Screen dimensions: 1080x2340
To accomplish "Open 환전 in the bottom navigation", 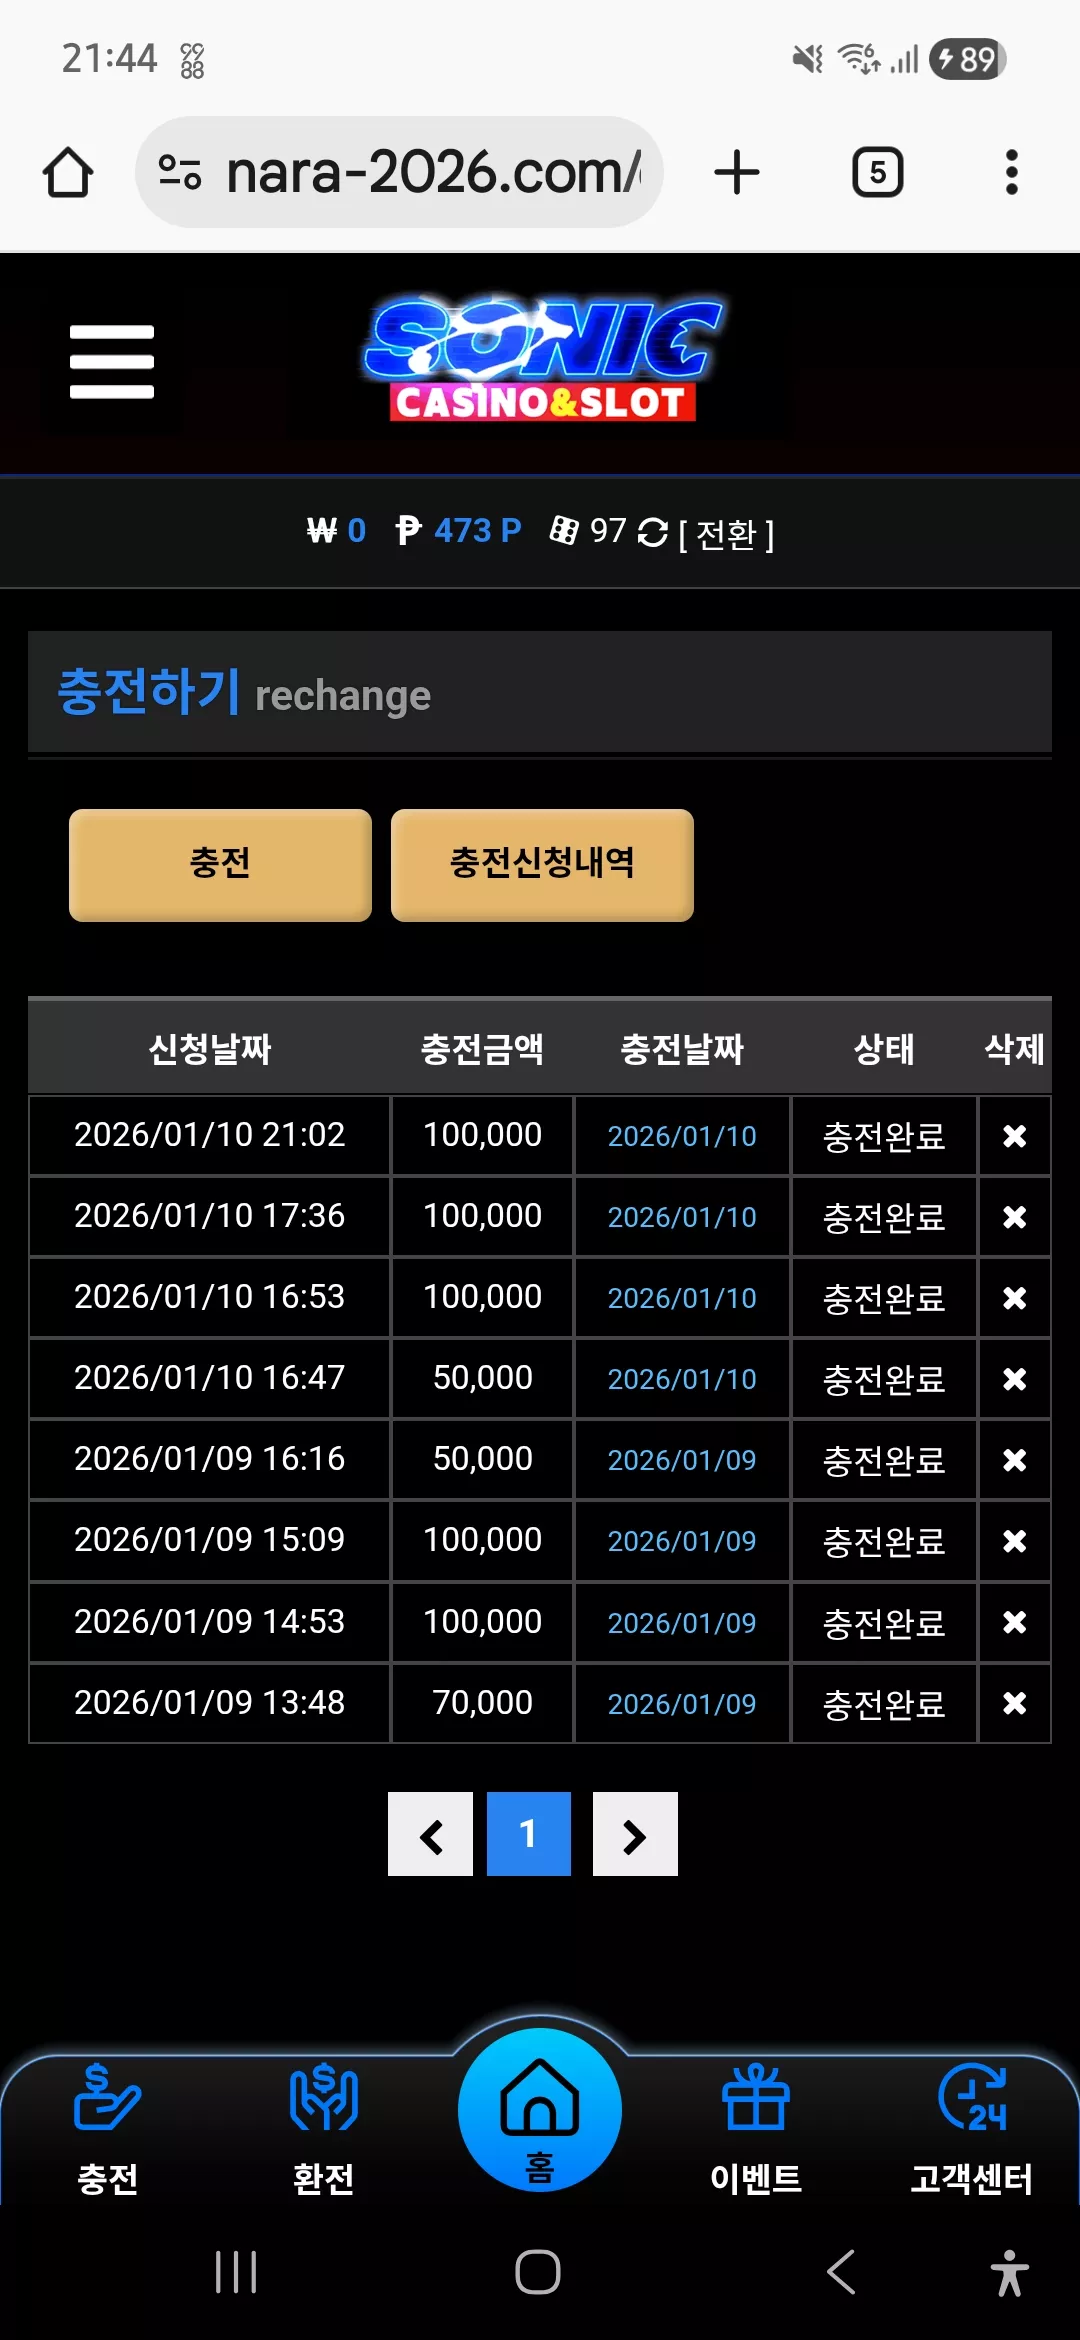I will pyautogui.click(x=323, y=2128).
